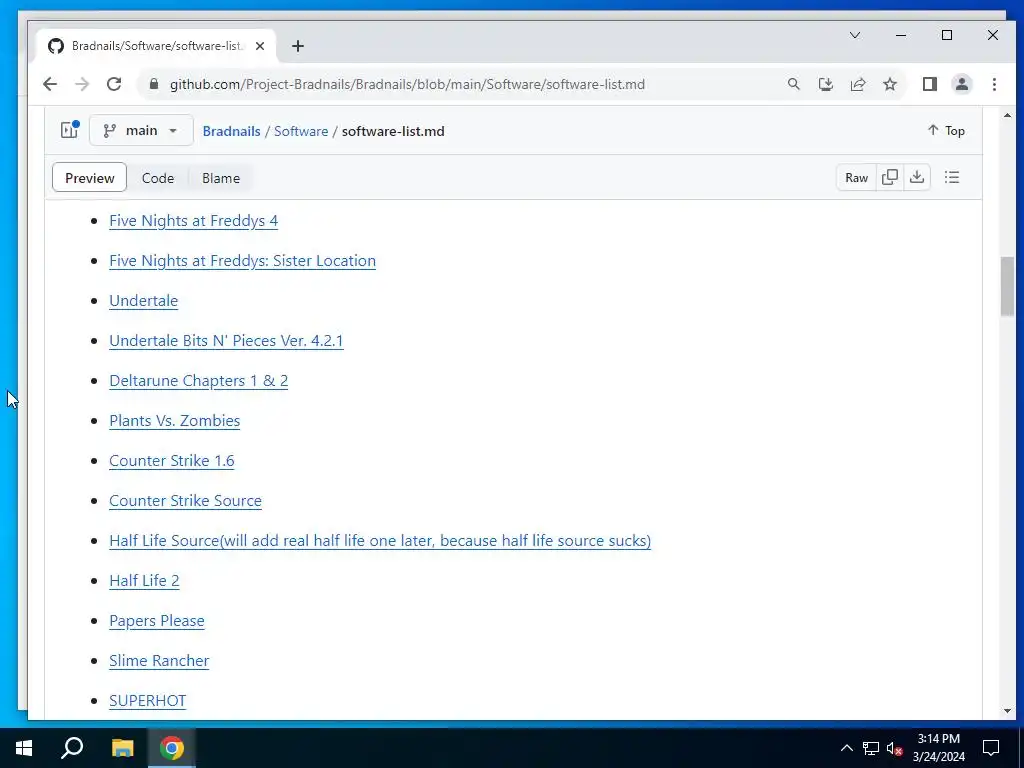Open Five Nights at Freddys 4 link

[193, 221]
